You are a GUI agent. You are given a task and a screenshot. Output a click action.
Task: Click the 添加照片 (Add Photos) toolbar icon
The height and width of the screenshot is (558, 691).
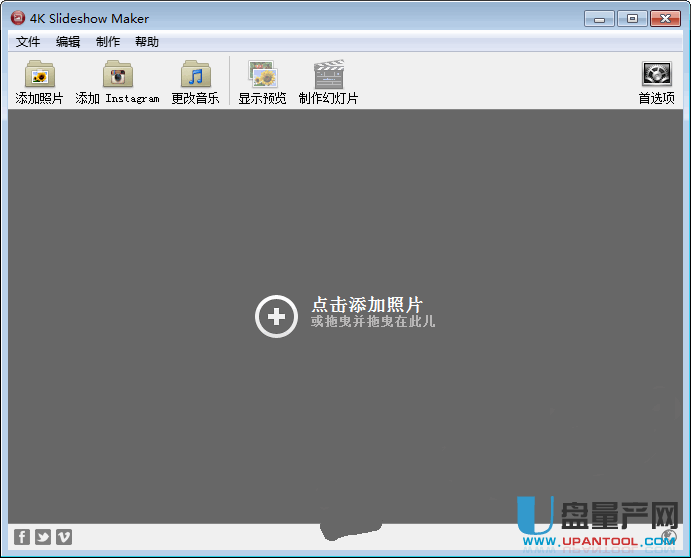click(x=39, y=76)
